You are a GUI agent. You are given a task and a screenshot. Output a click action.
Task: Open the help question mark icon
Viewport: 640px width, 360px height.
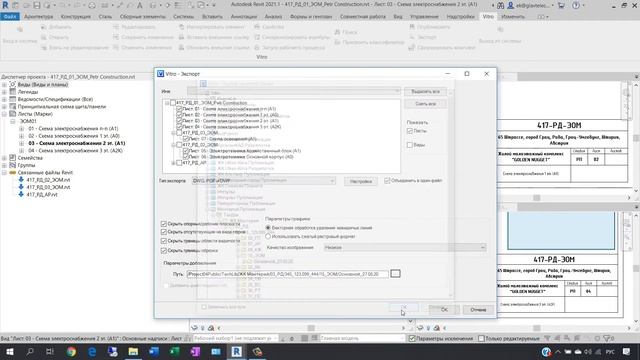[576, 5]
